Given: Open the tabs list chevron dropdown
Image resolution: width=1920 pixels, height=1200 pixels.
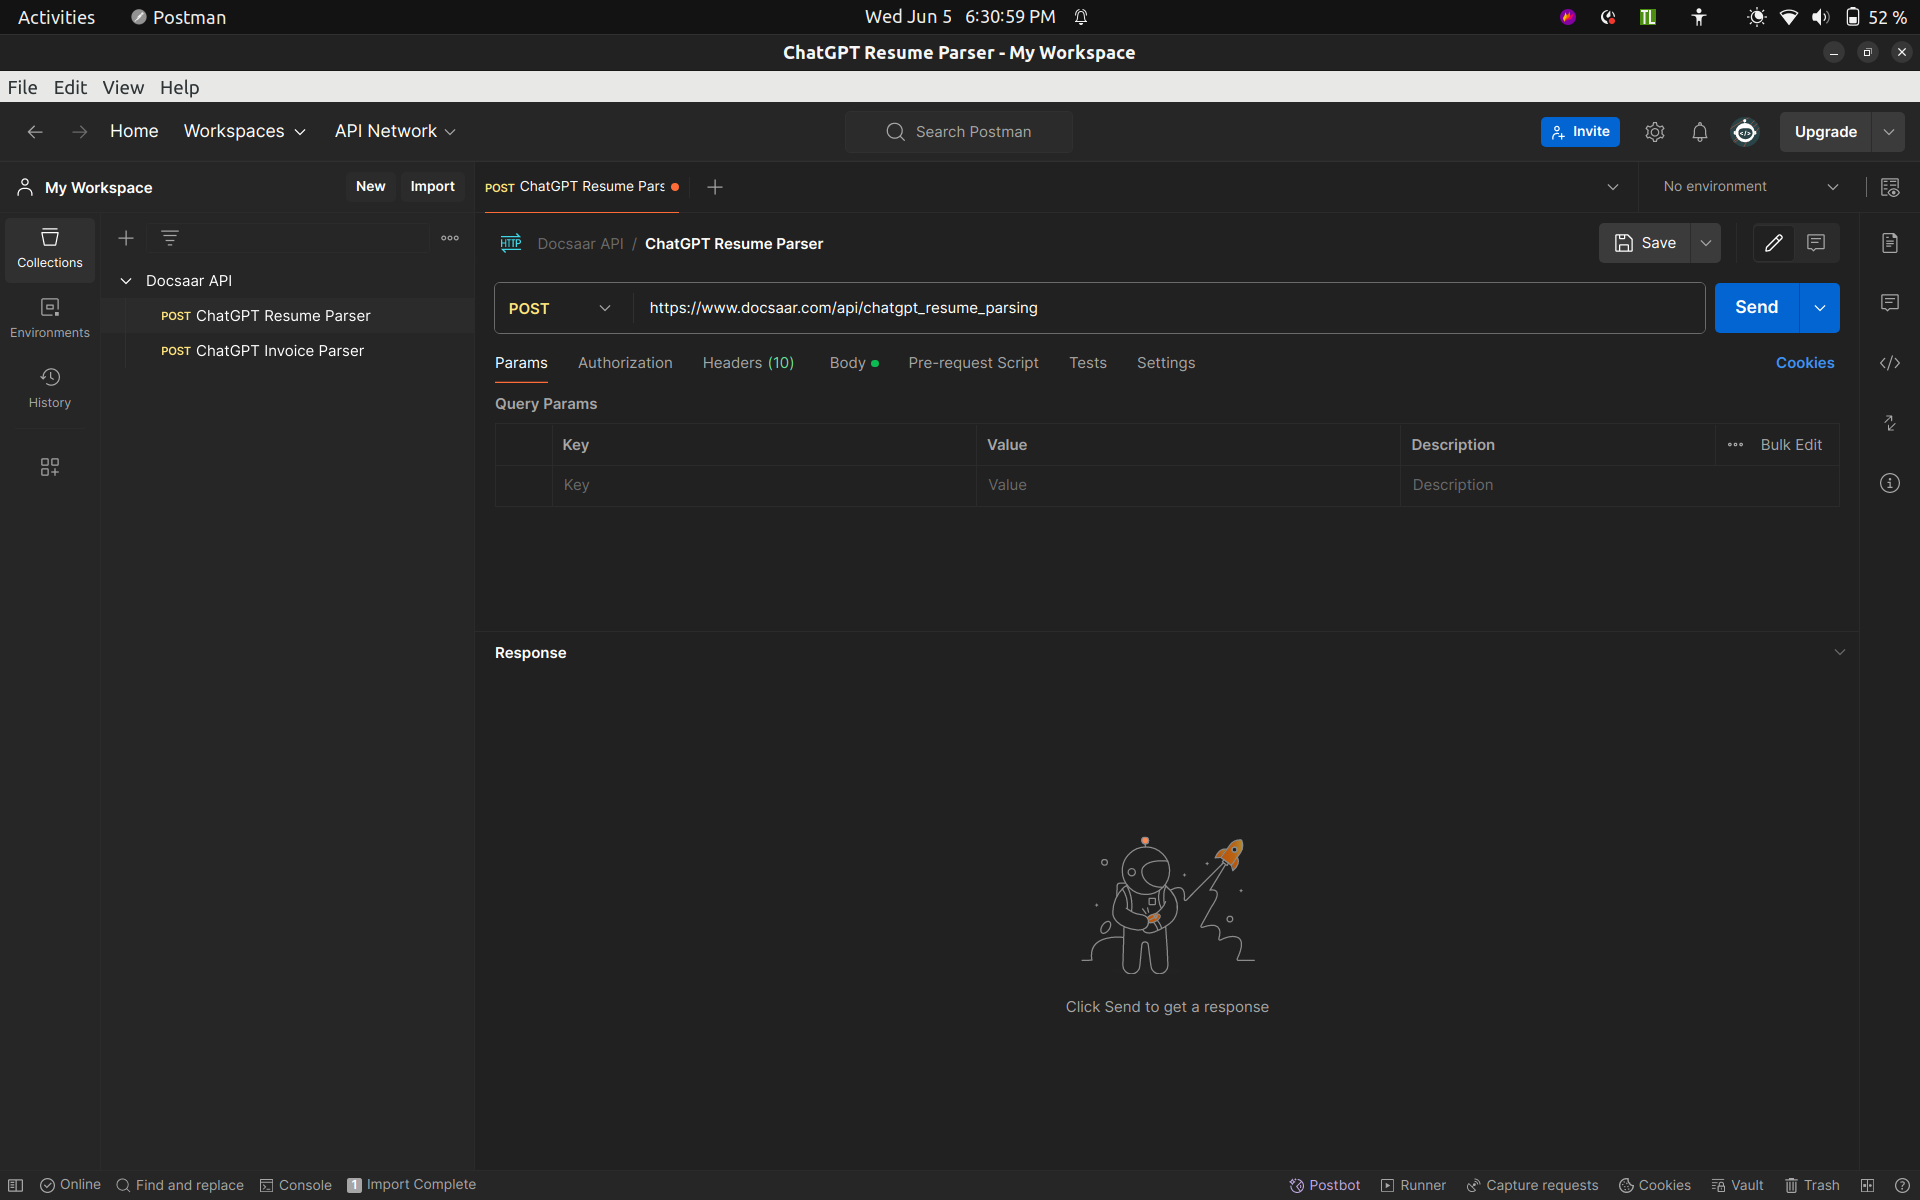Looking at the screenshot, I should coord(1613,187).
